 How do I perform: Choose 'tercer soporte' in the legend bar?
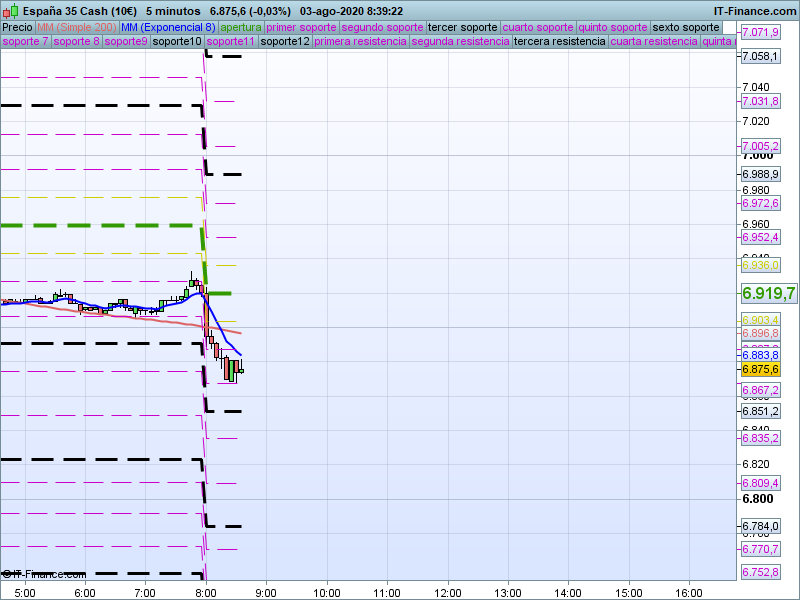tap(462, 27)
